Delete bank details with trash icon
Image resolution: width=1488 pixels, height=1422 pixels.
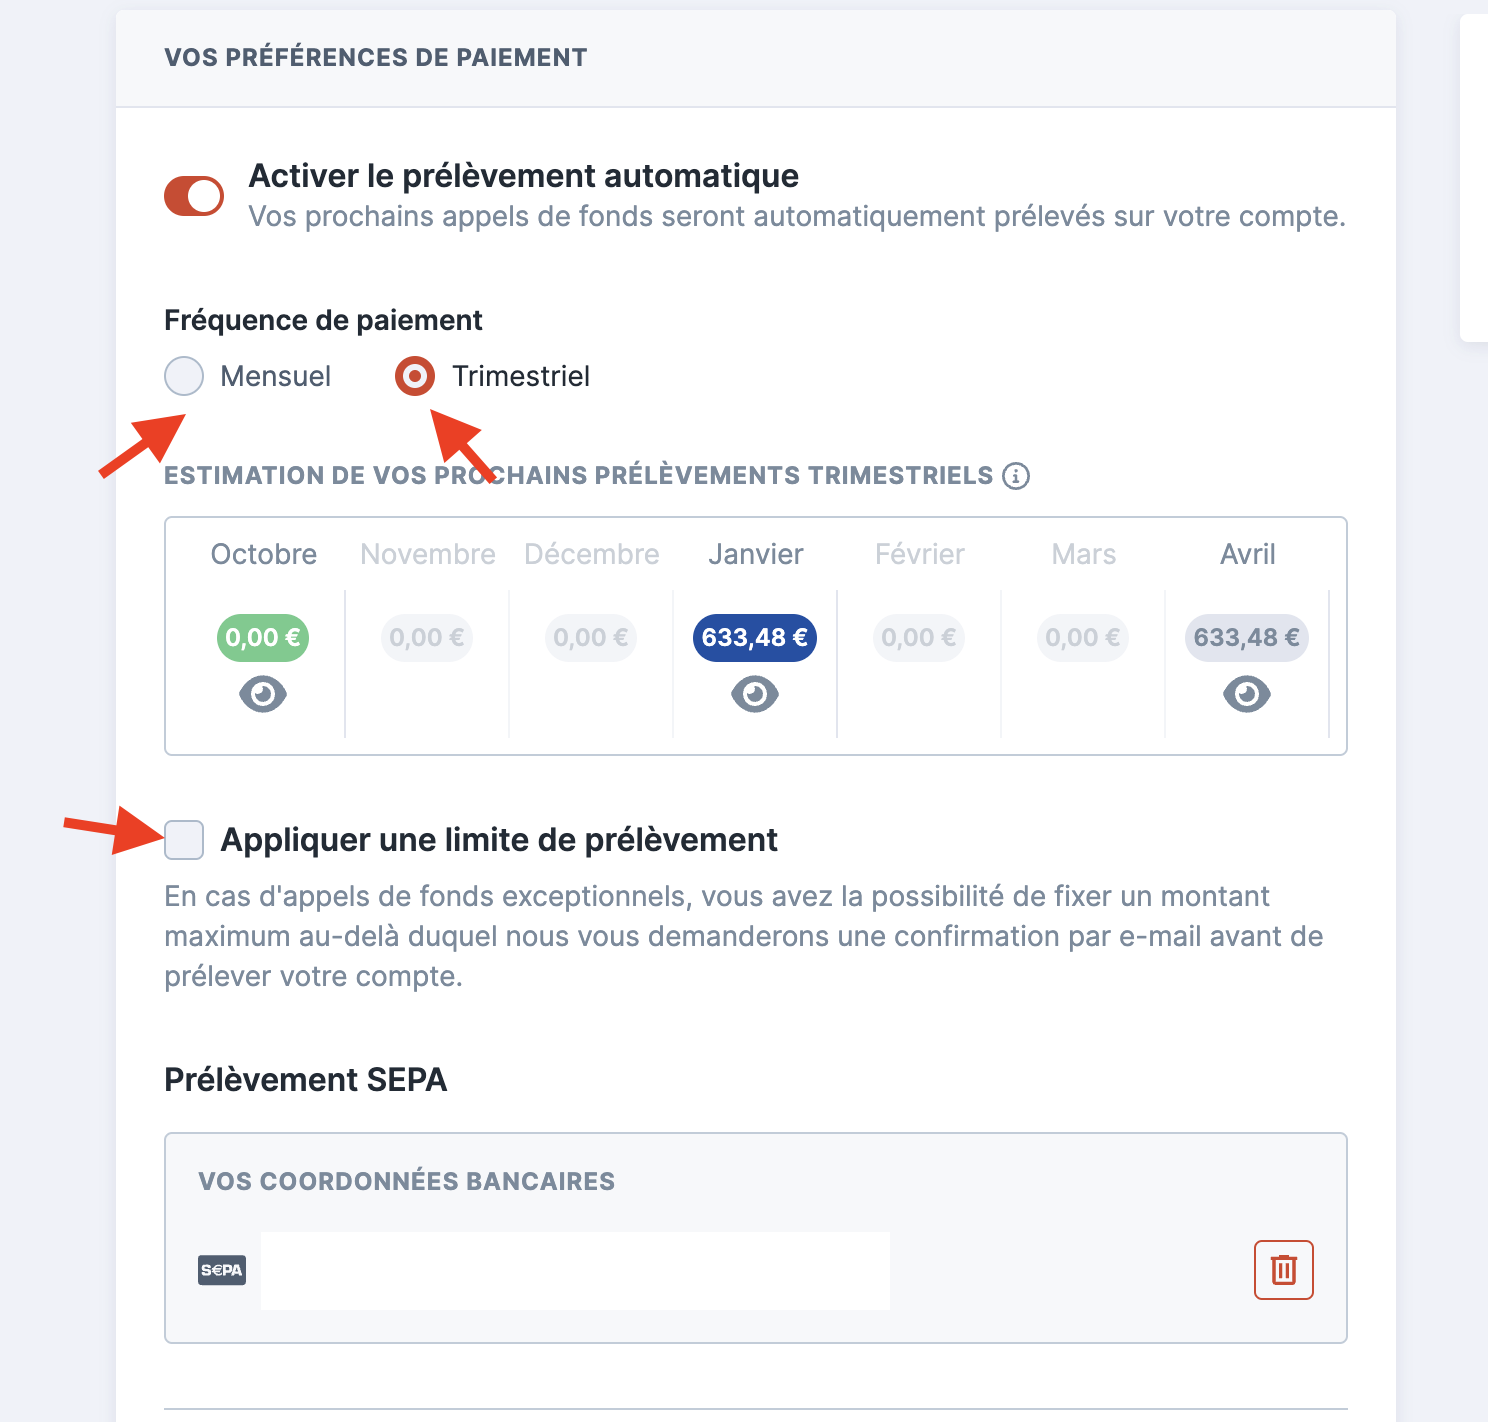tap(1283, 1270)
